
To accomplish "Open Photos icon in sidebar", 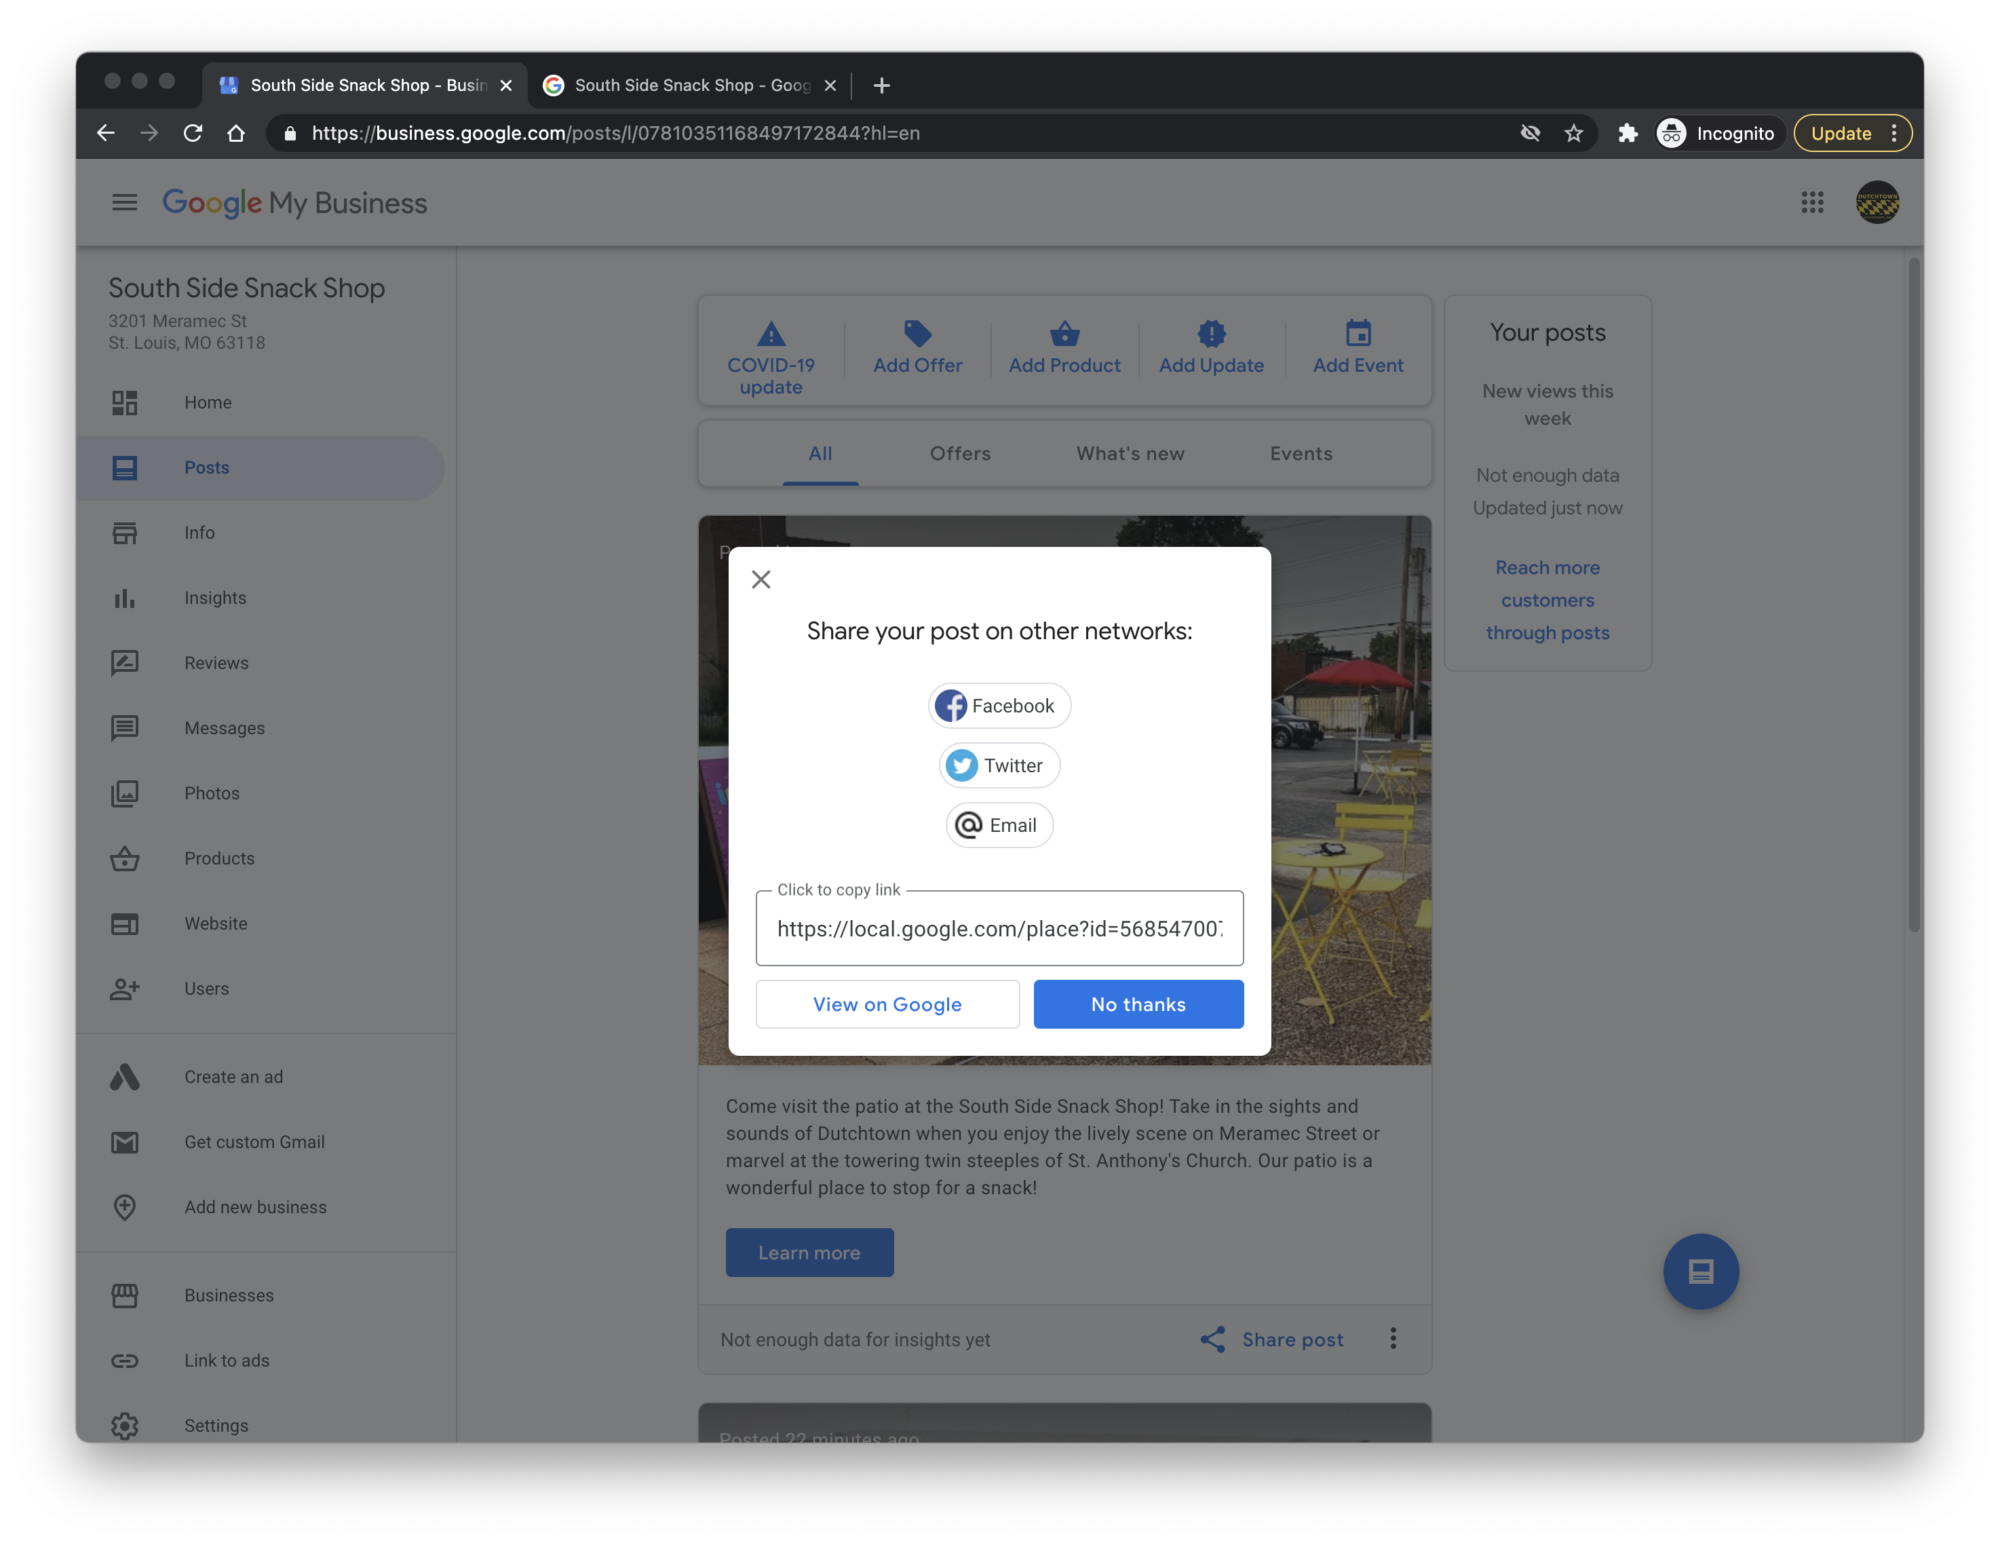I will click(x=125, y=794).
